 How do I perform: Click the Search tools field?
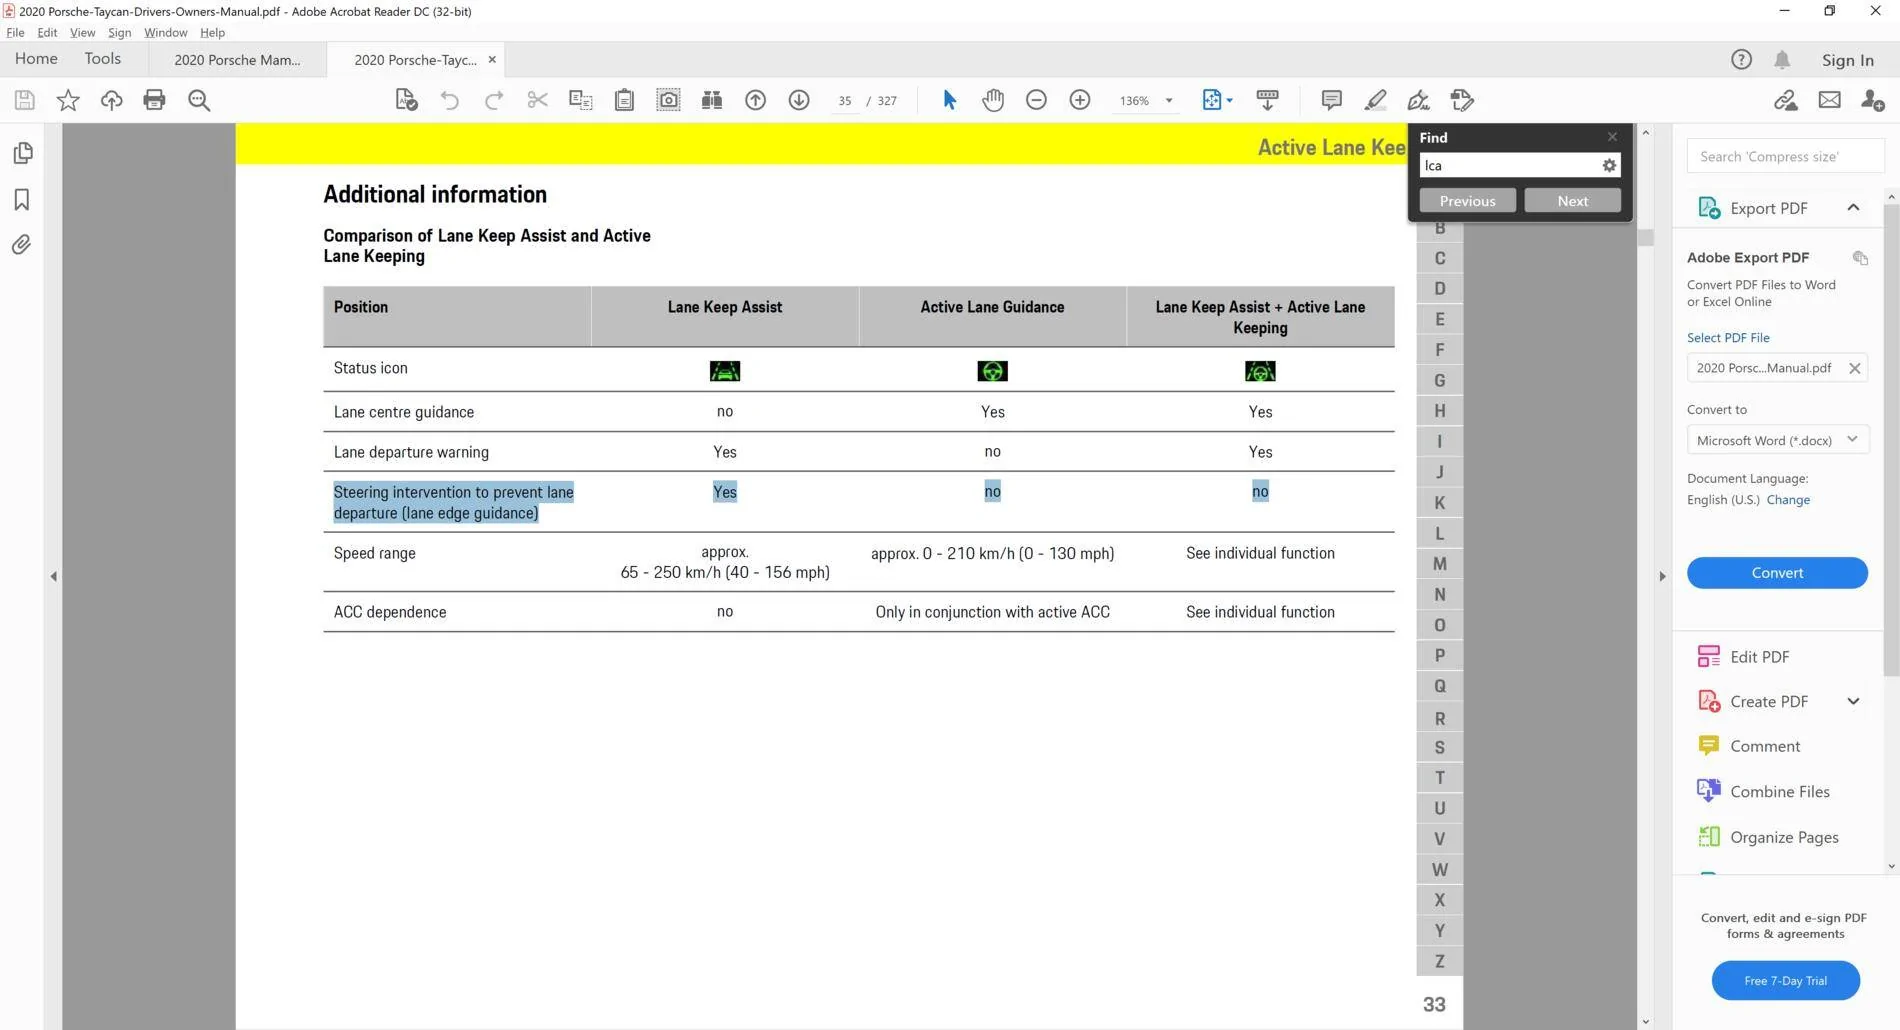coord(1785,157)
